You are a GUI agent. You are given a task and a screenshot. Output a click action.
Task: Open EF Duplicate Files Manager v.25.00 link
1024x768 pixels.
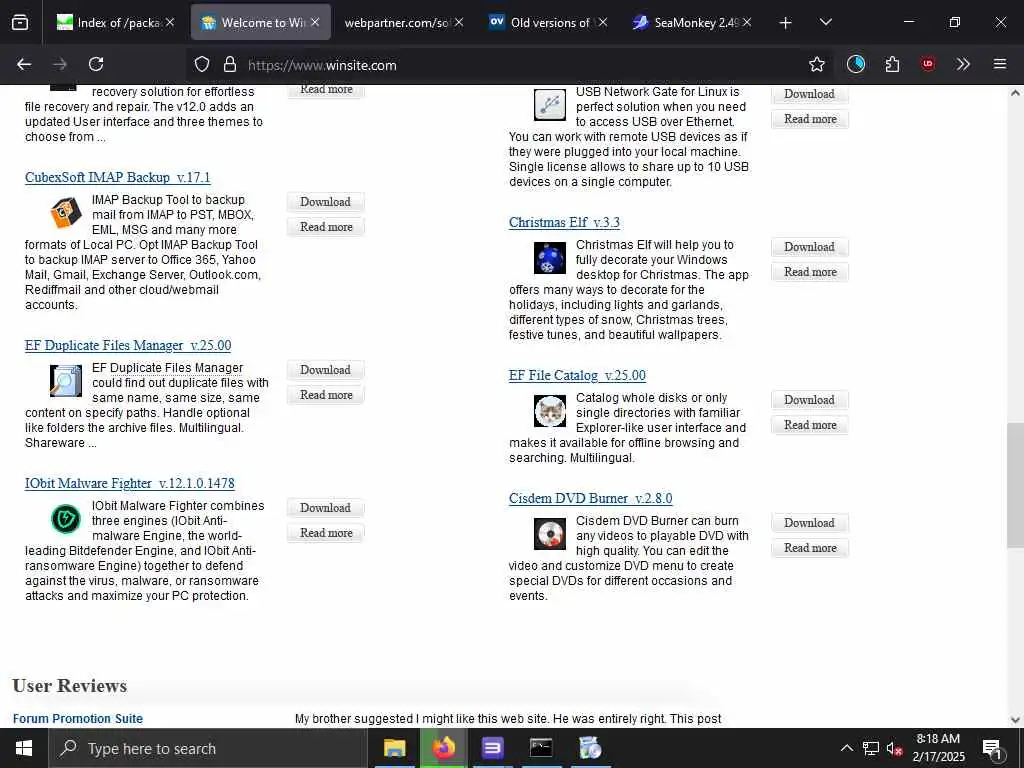point(128,345)
